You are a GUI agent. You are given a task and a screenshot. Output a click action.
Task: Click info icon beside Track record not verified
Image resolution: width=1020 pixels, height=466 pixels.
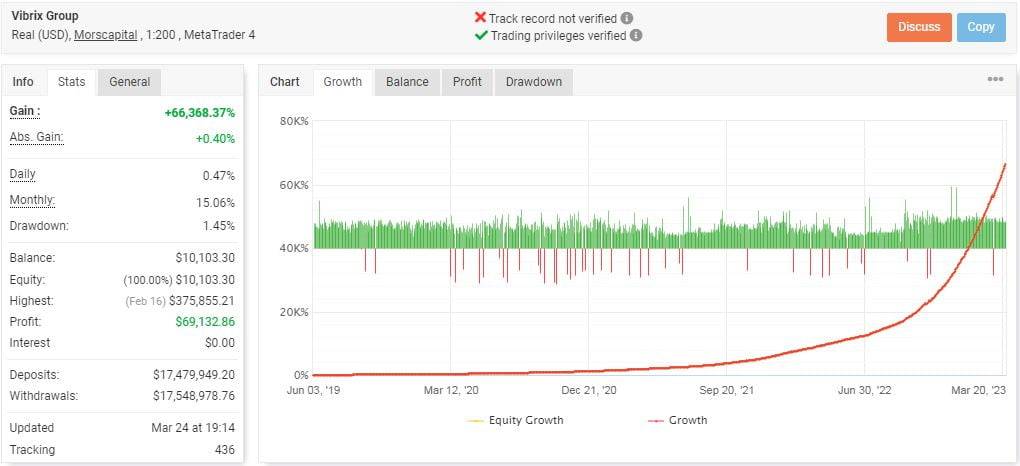click(627, 18)
